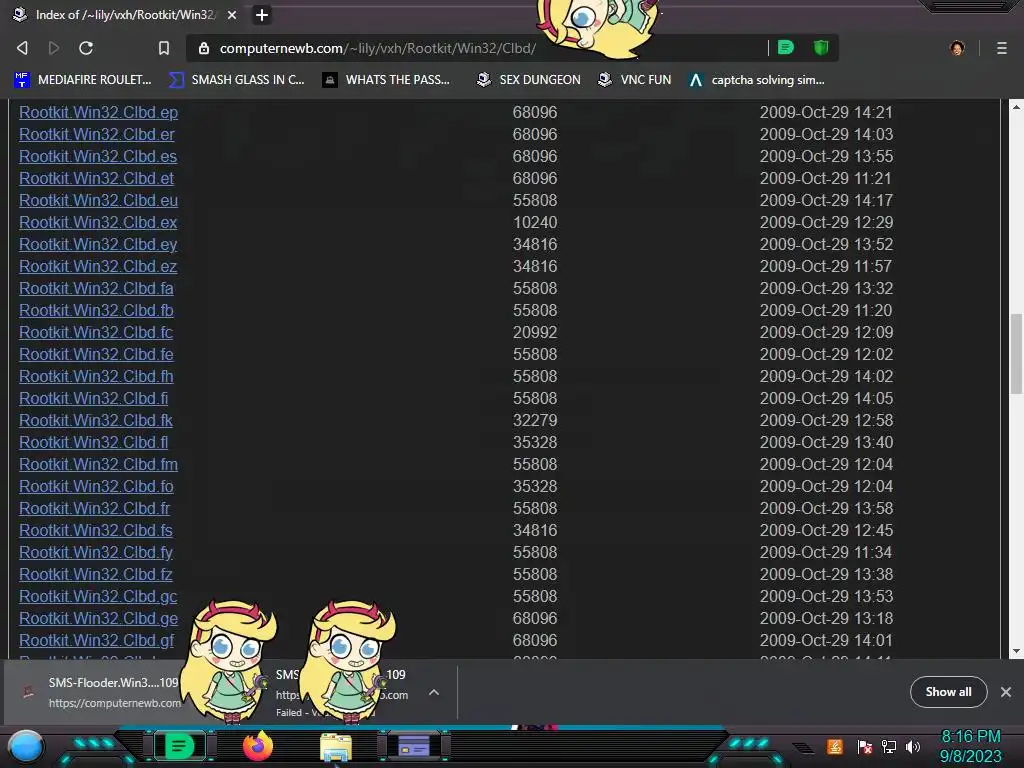Click the size value 32279
This screenshot has height=768, width=1024.
point(535,421)
